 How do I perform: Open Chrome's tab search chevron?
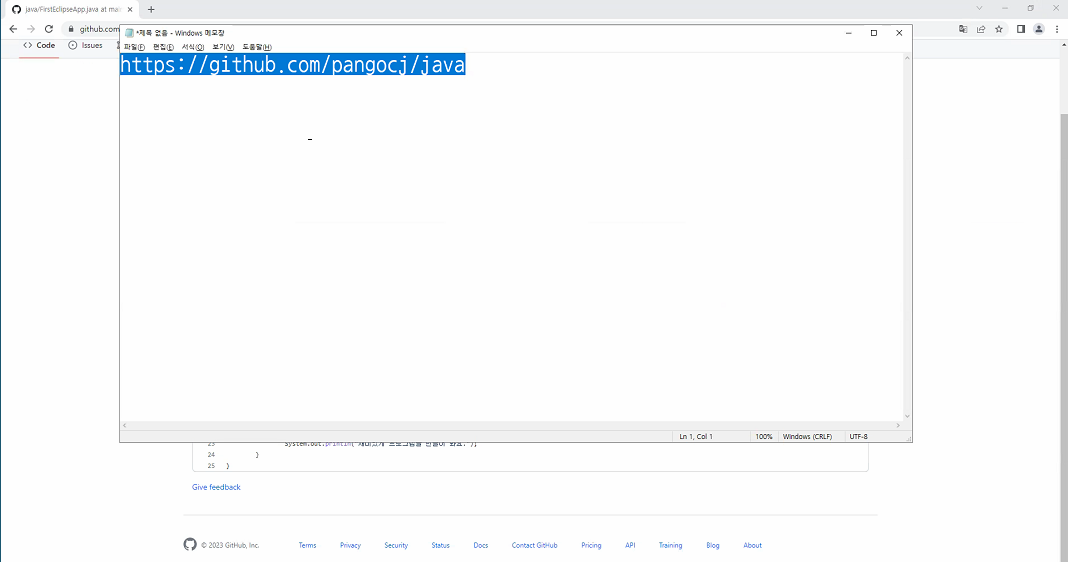point(979,8)
